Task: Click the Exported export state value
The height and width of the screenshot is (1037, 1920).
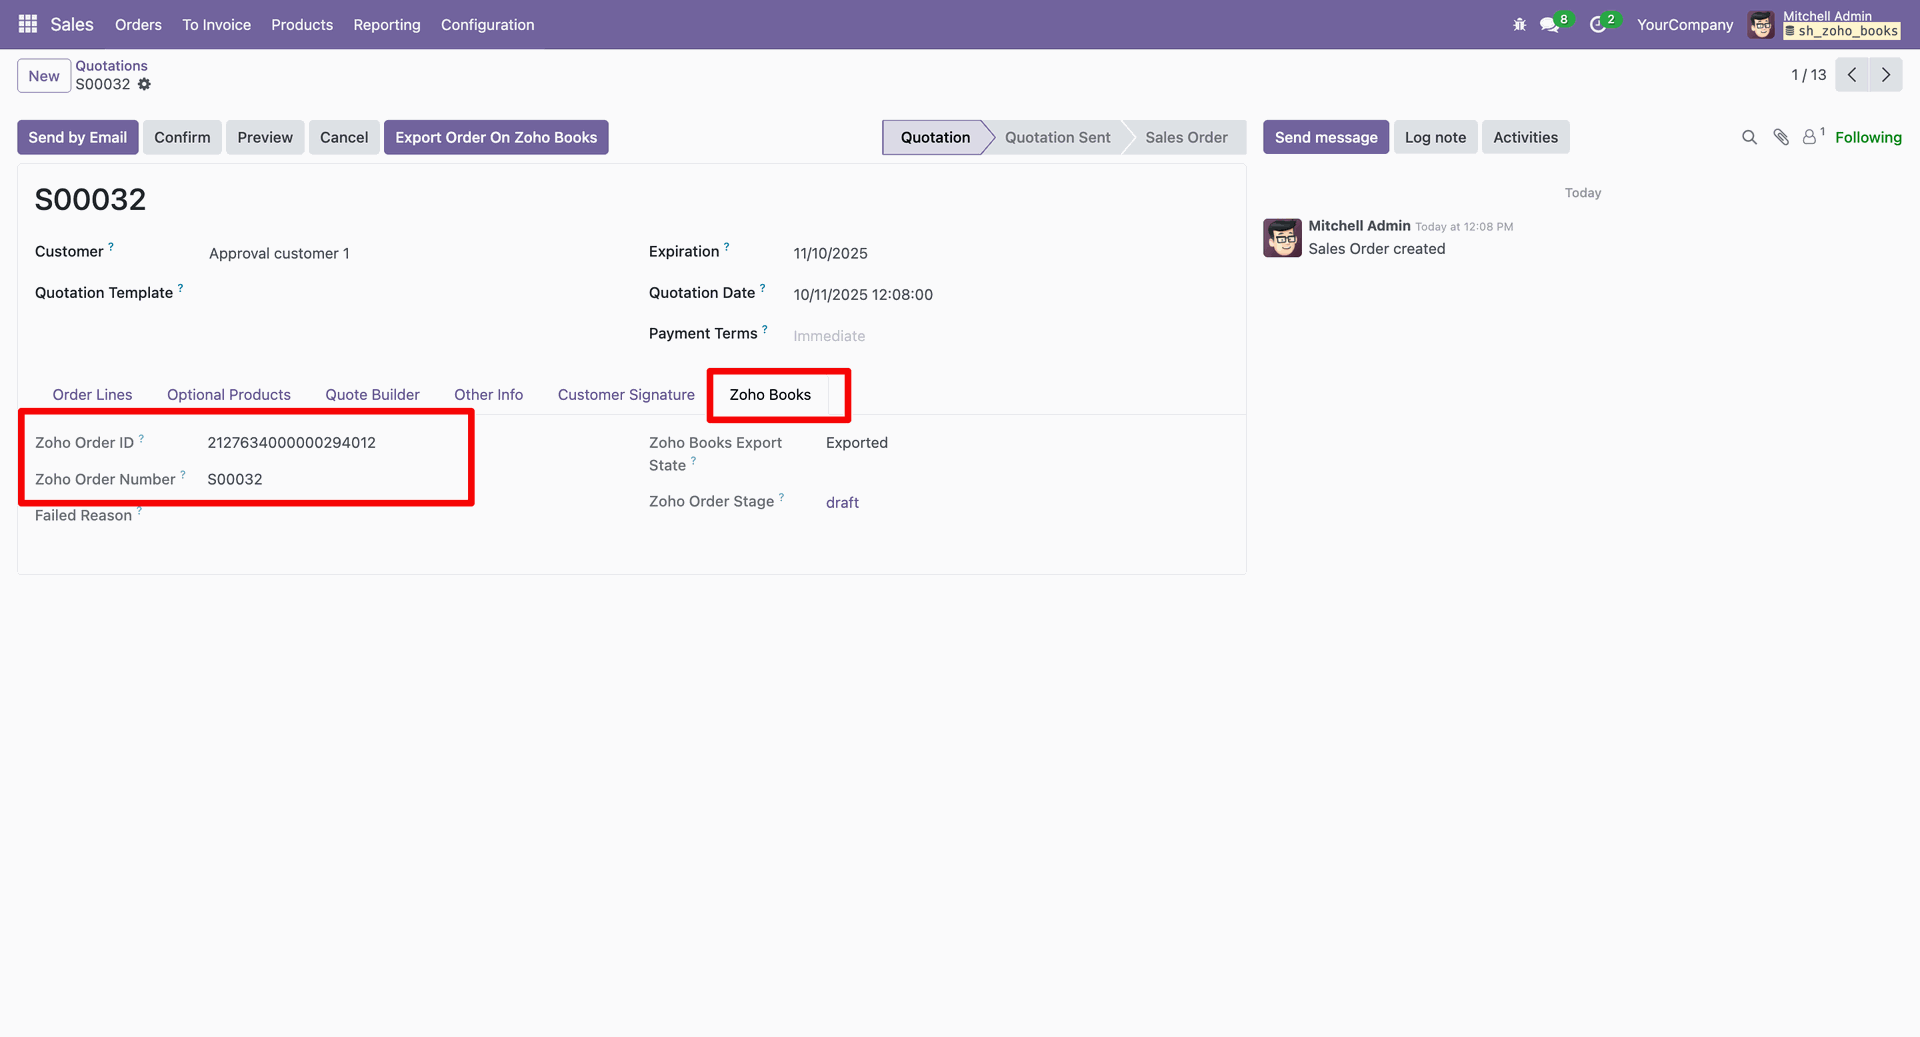Action: coord(857,442)
